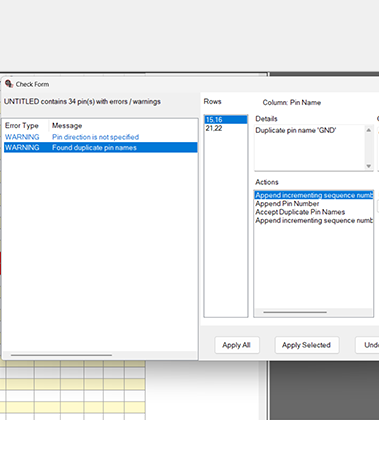Click the error list horizontal scrollbar
This screenshot has height=471, width=379.
pyautogui.click(x=61, y=355)
